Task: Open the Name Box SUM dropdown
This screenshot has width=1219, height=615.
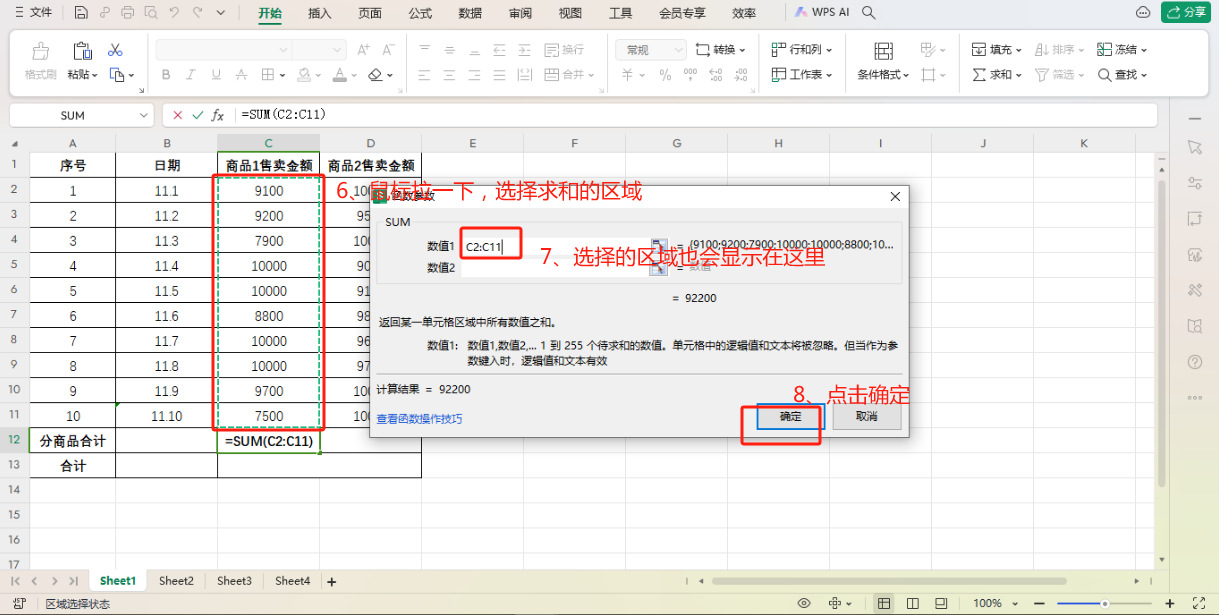Action: [144, 115]
